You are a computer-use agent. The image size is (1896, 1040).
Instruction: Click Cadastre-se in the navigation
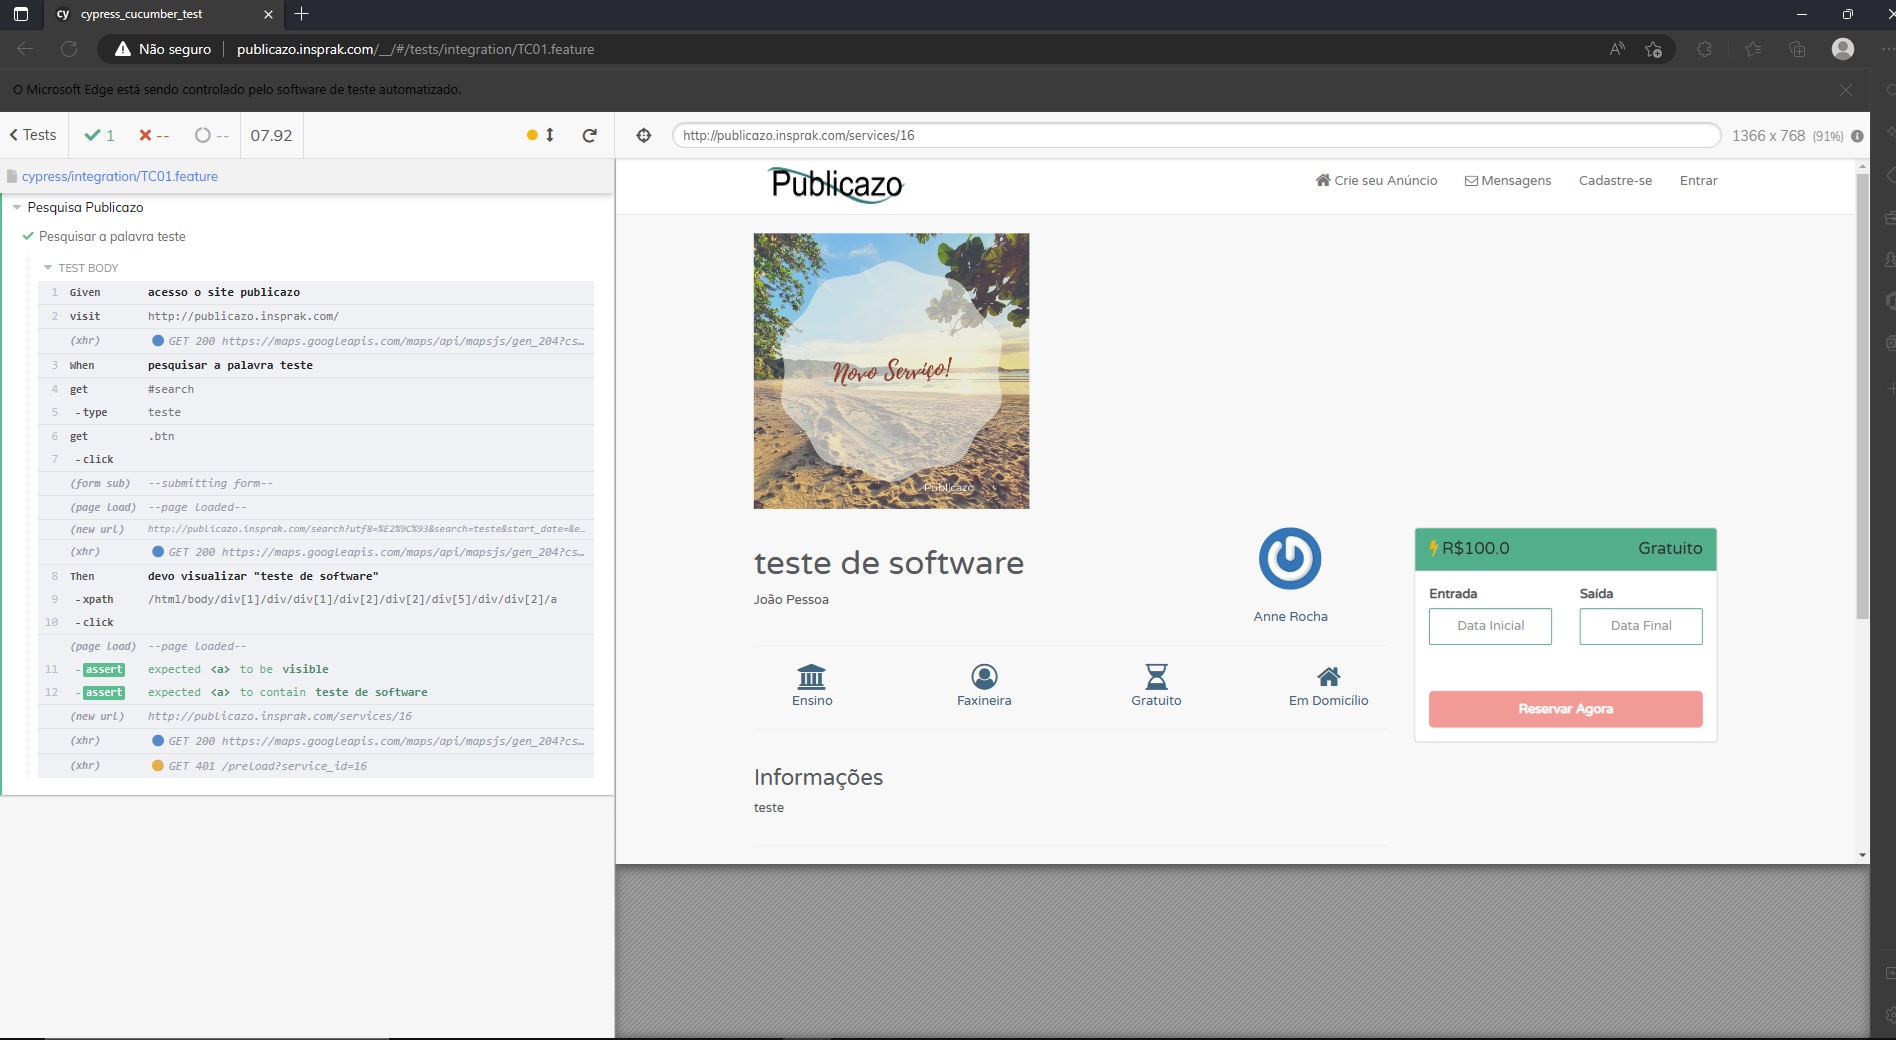click(x=1615, y=181)
